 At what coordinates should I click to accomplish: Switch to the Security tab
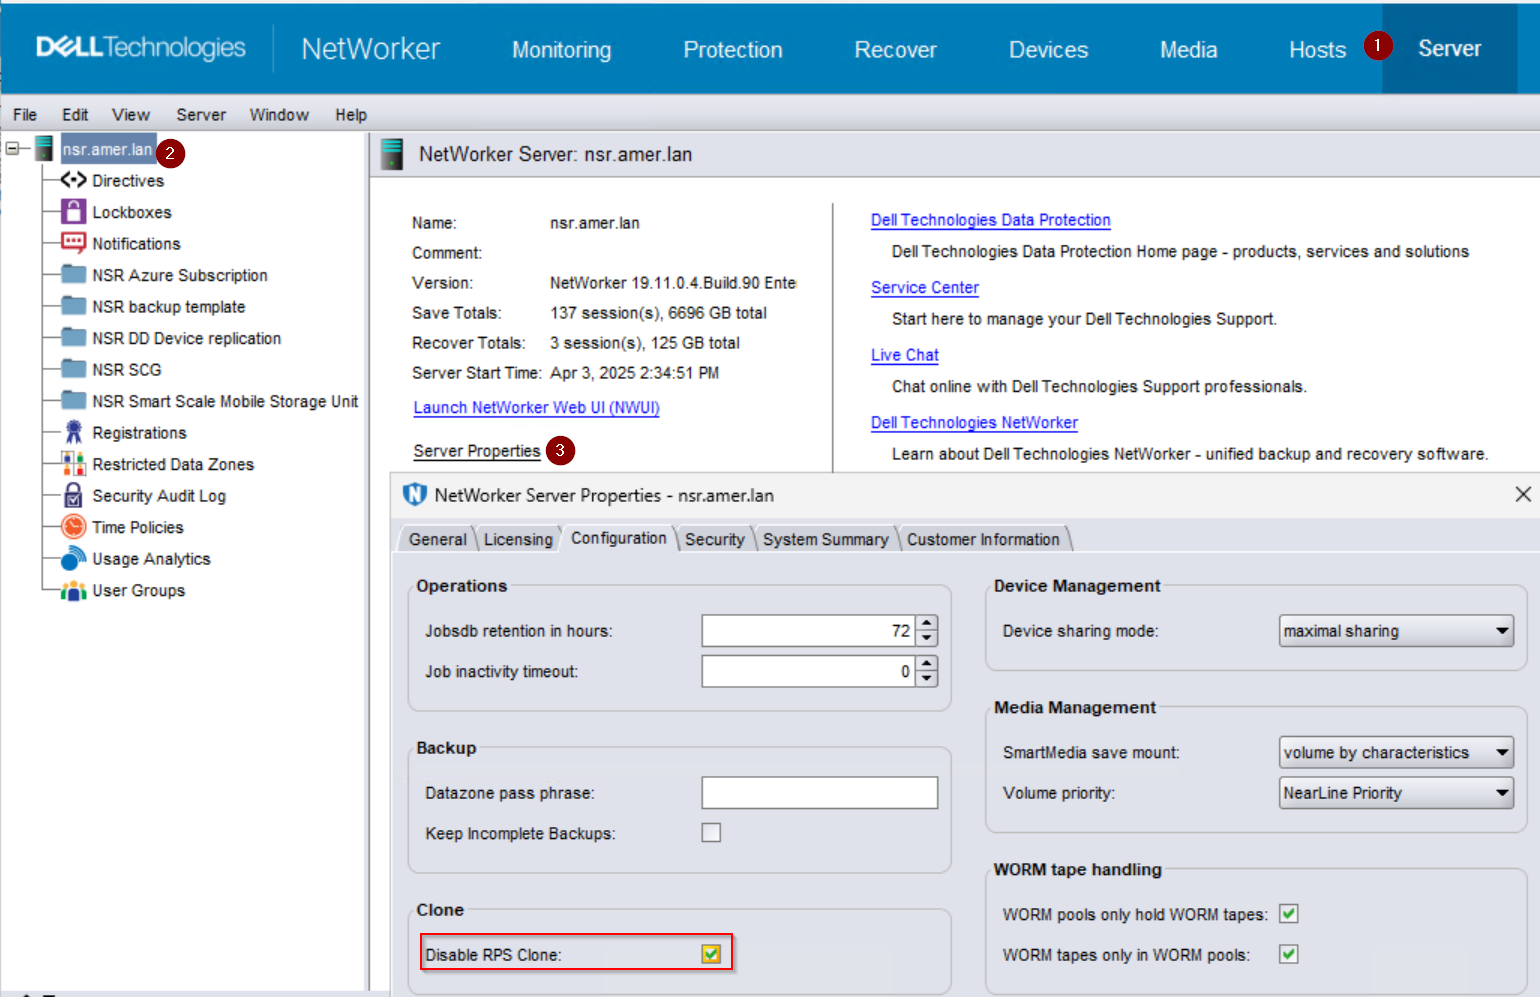pyautogui.click(x=715, y=539)
